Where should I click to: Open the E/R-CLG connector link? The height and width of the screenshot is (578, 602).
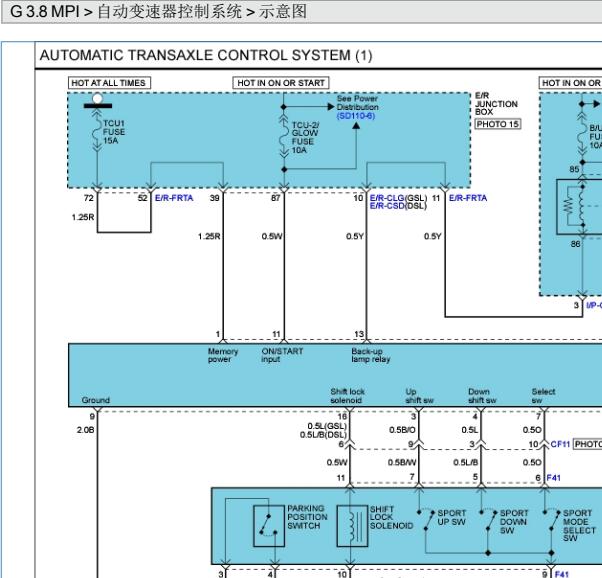click(387, 198)
